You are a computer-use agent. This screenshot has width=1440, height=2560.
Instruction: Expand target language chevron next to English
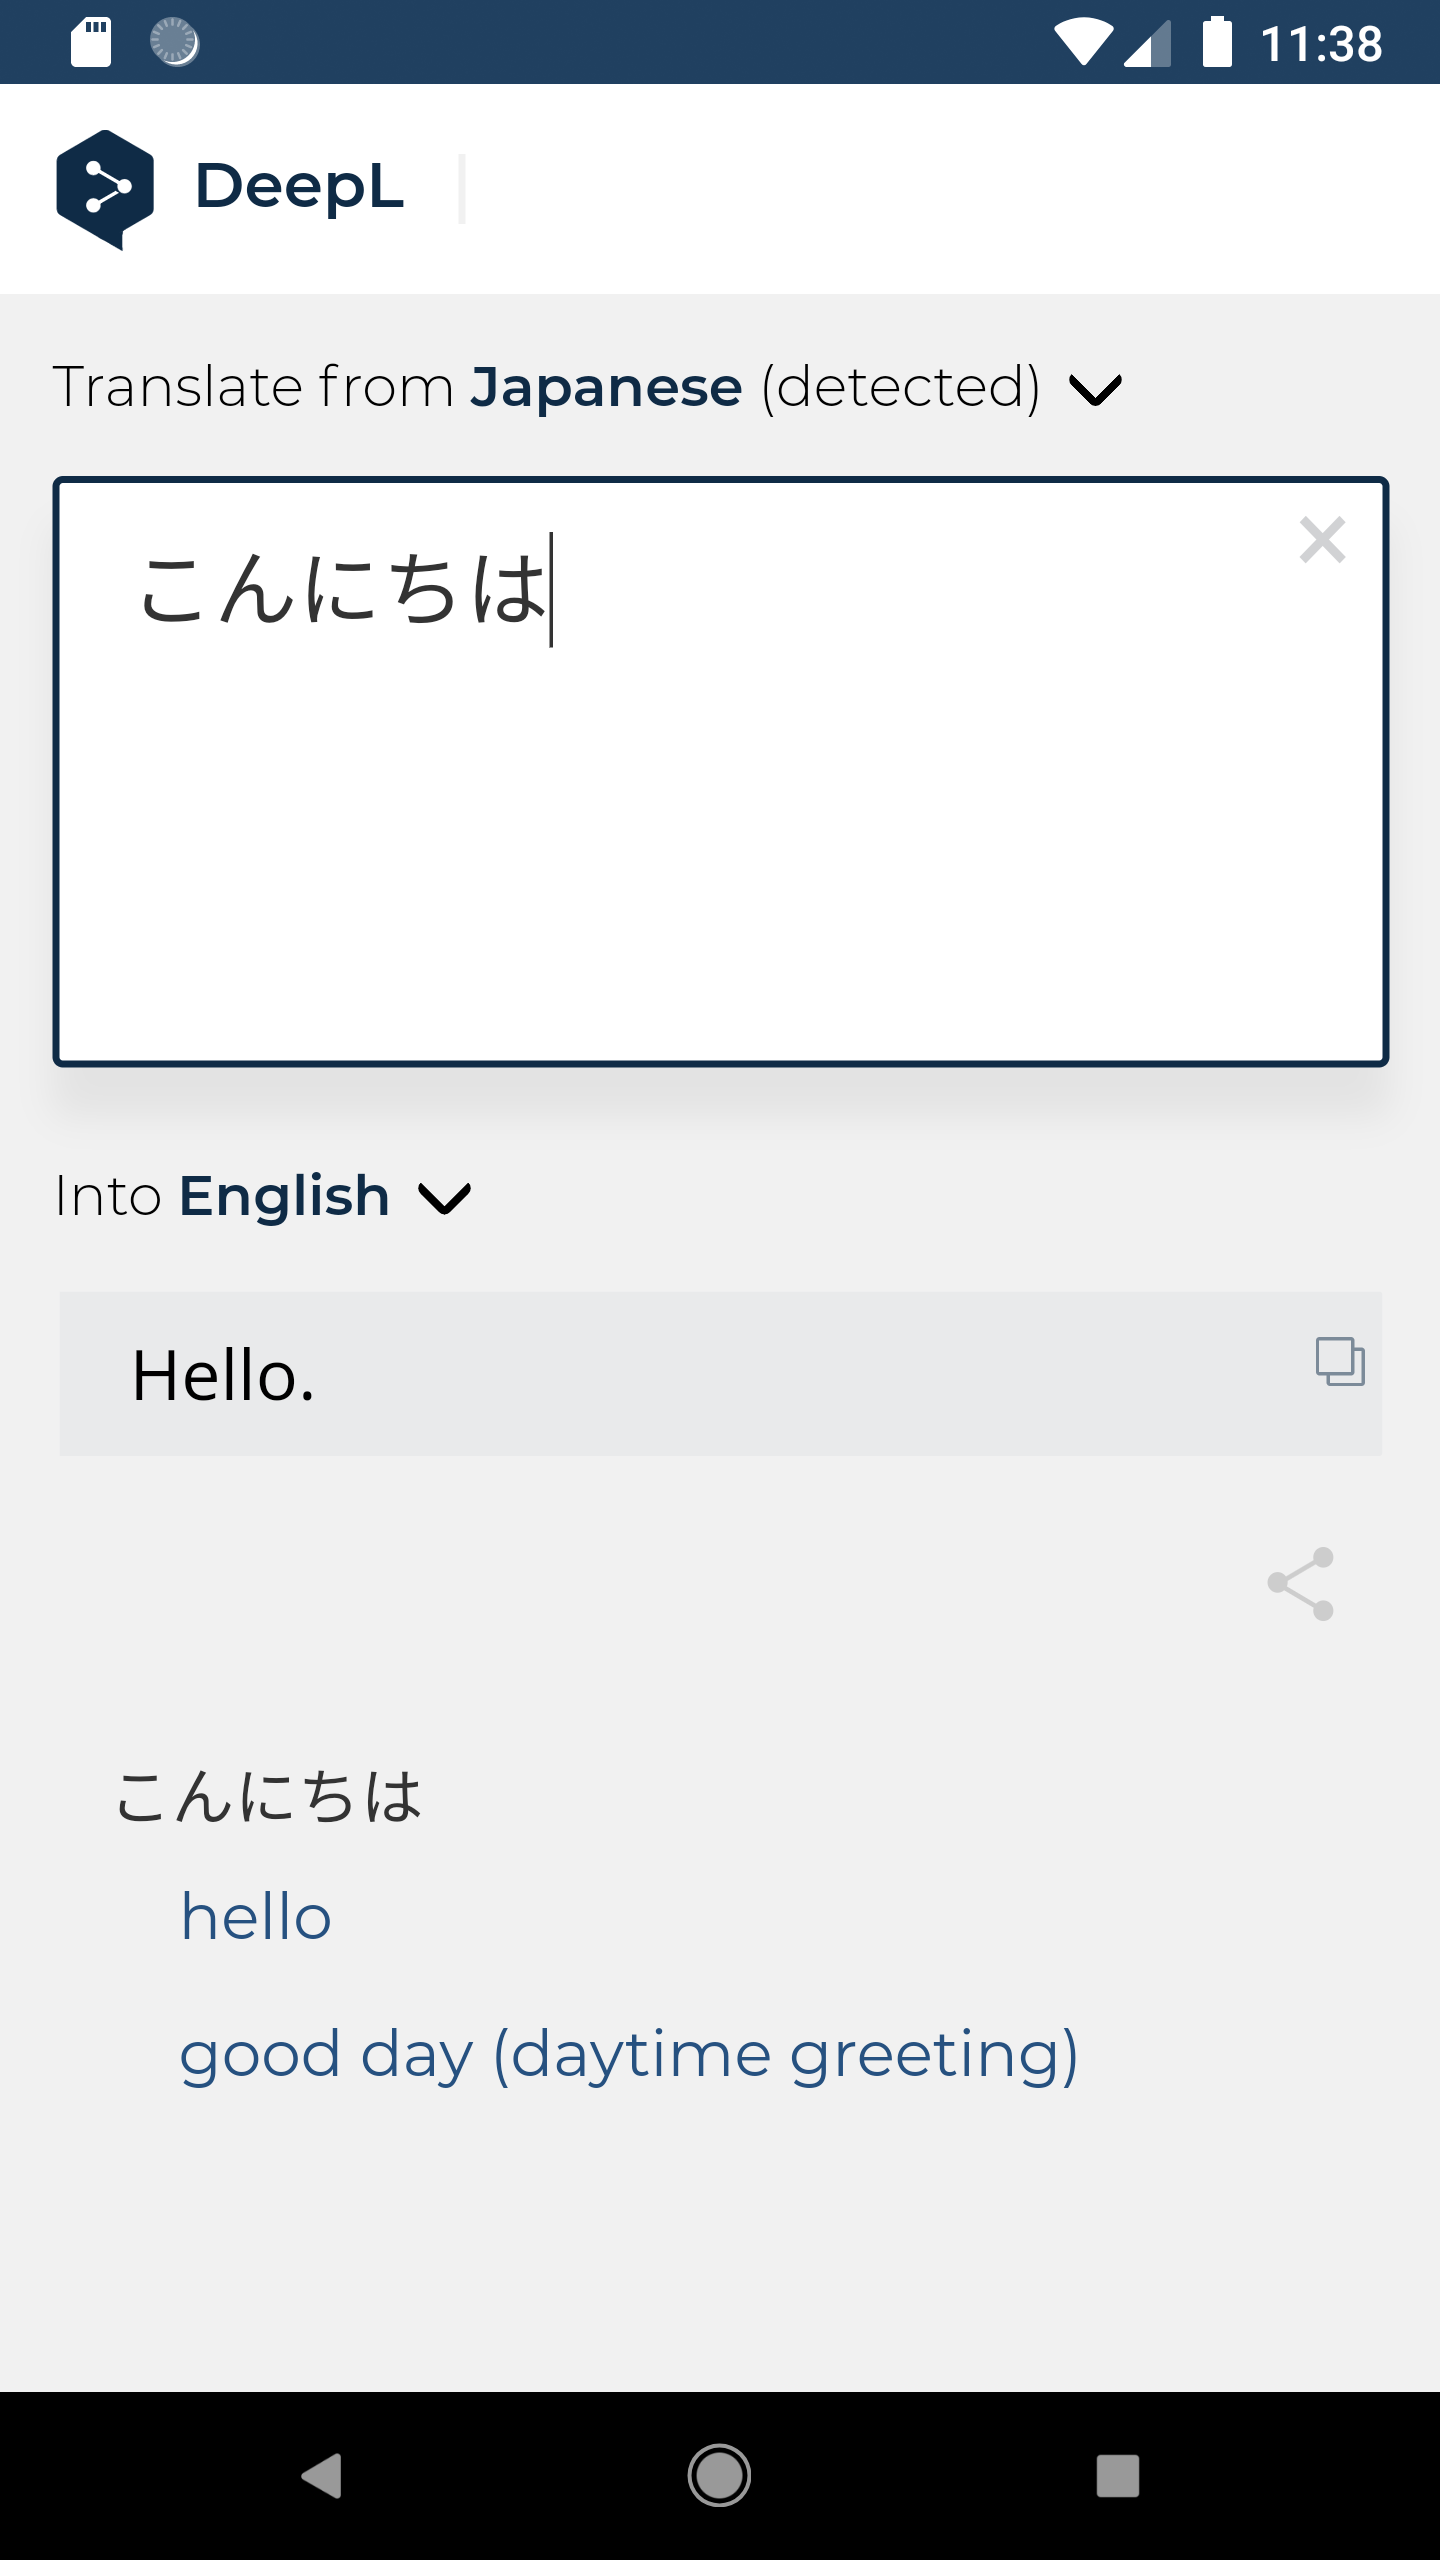click(x=444, y=1198)
